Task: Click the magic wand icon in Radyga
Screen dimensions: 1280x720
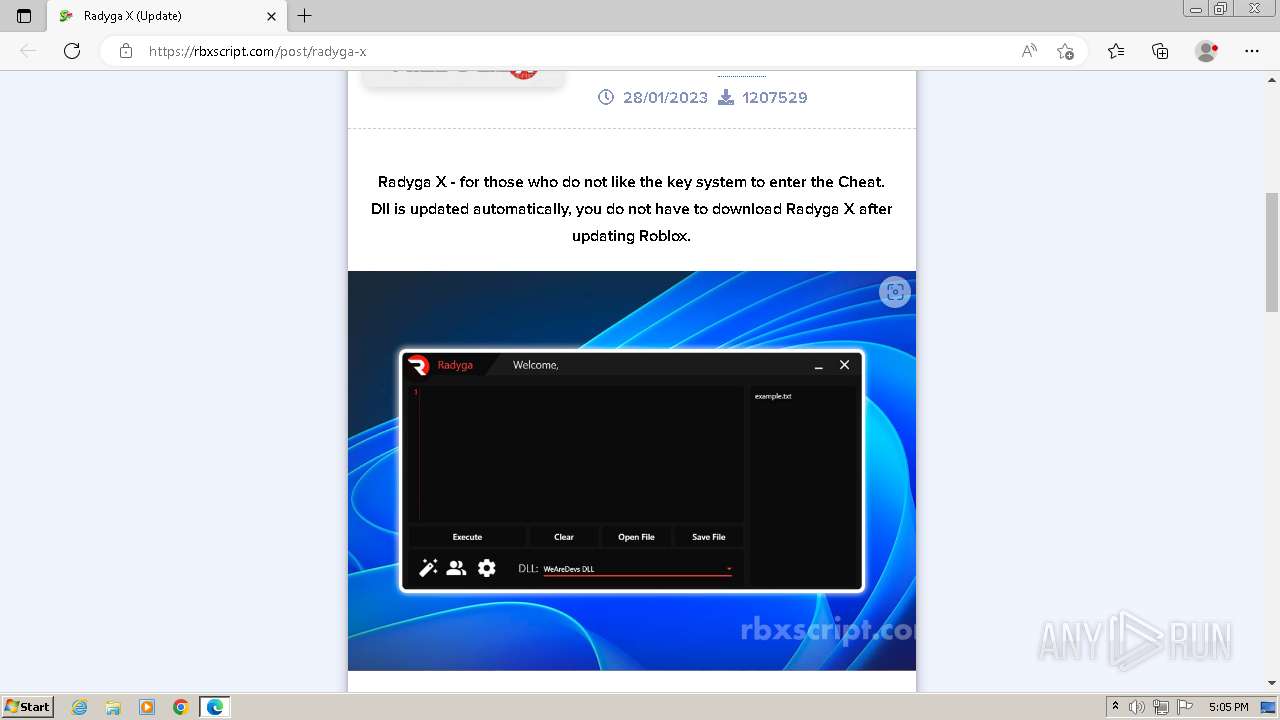Action: (x=428, y=568)
